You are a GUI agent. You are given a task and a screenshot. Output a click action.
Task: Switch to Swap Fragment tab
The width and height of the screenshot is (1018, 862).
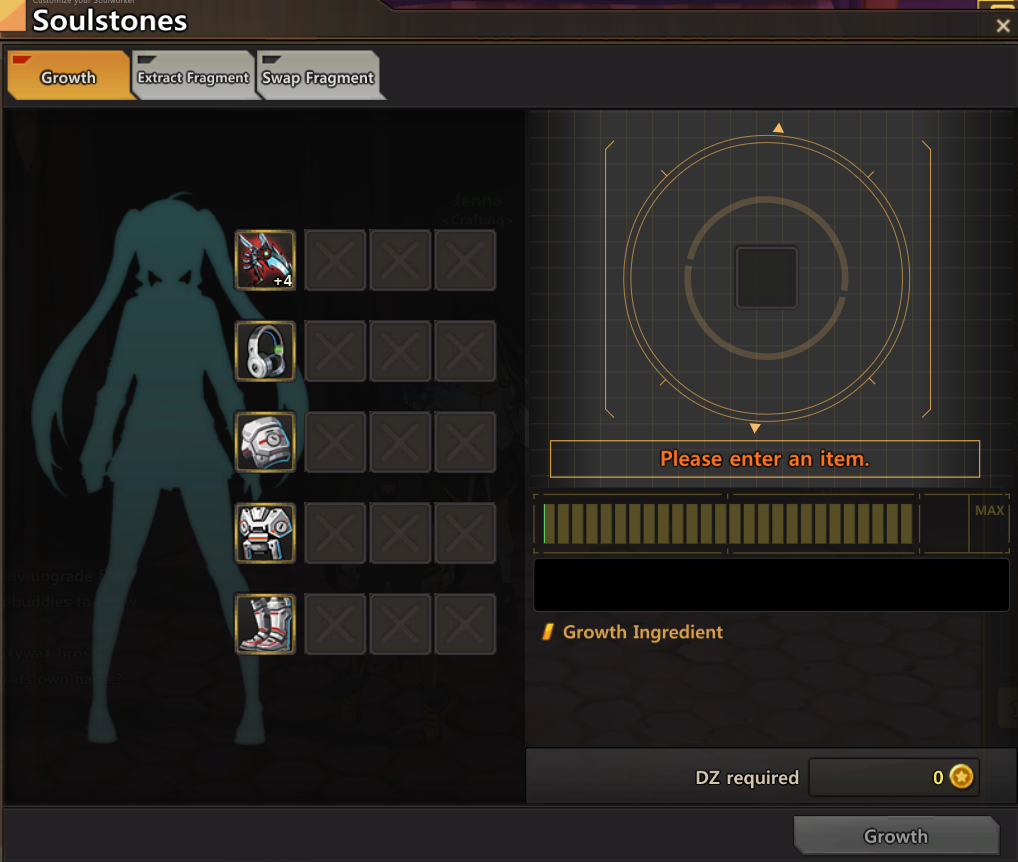pyautogui.click(x=318, y=75)
